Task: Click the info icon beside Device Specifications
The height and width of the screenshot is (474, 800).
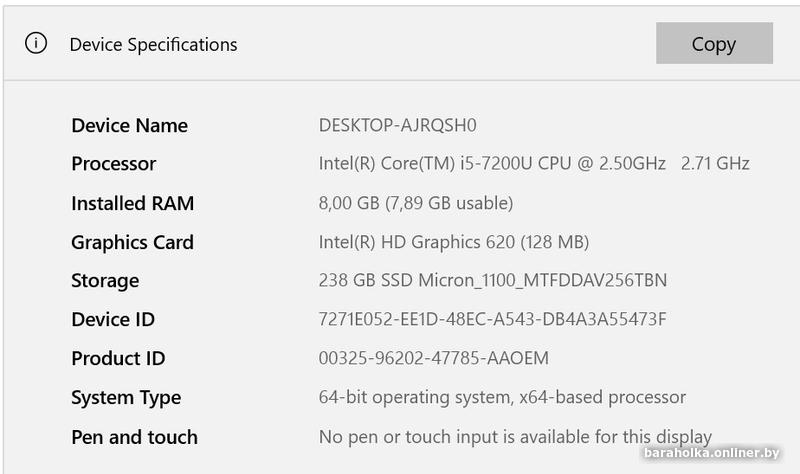Action: tap(36, 43)
